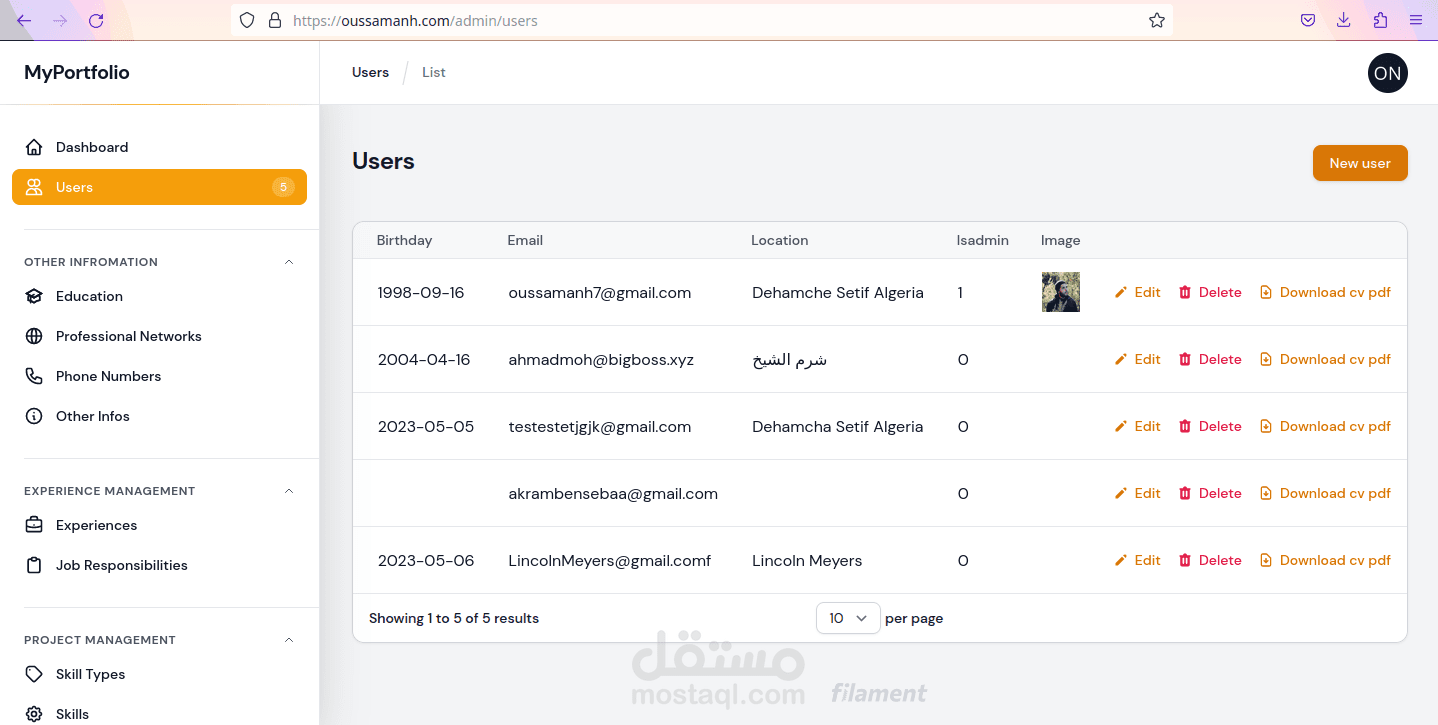The image size is (1438, 725).
Task: Click the Phone Numbers phone icon
Action: [34, 376]
